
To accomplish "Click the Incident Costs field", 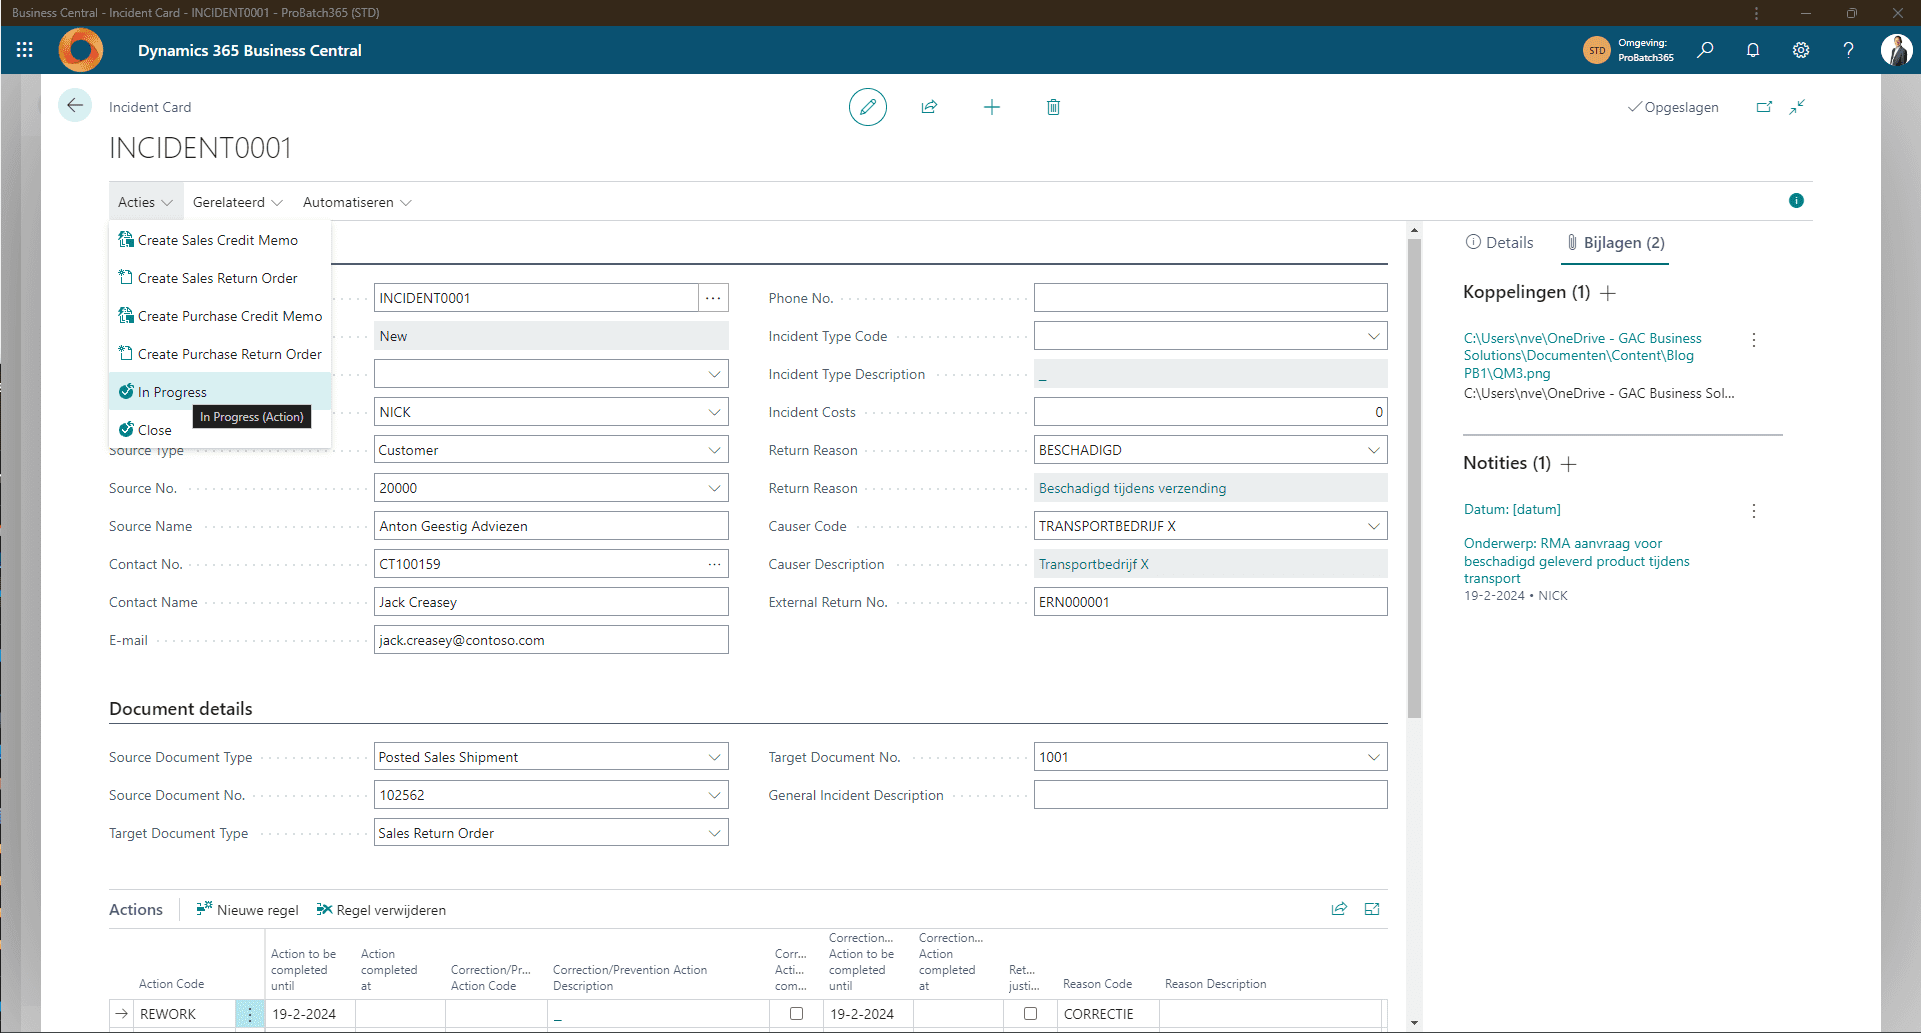I will (x=1210, y=412).
